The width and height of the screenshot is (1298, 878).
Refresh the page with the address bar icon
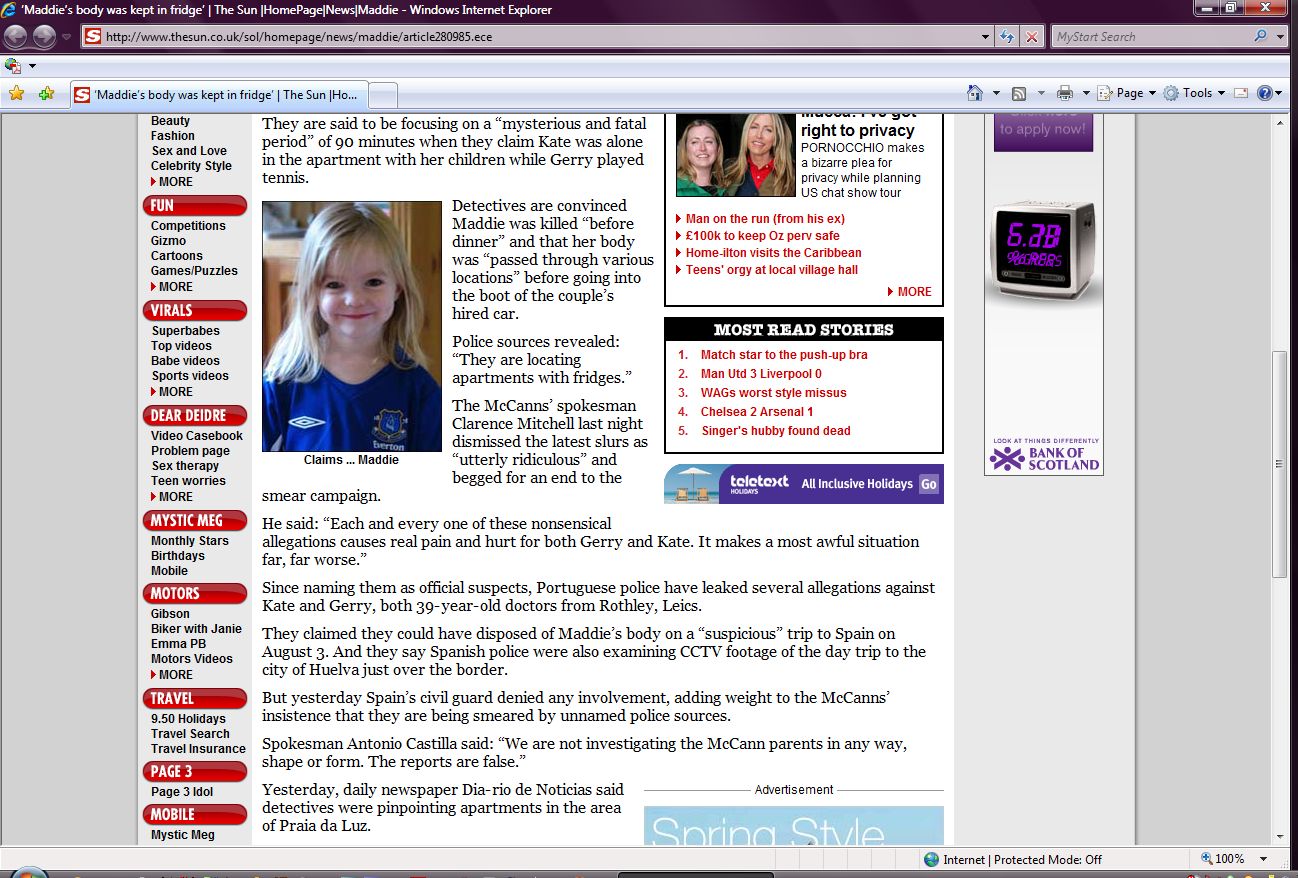coord(1008,37)
